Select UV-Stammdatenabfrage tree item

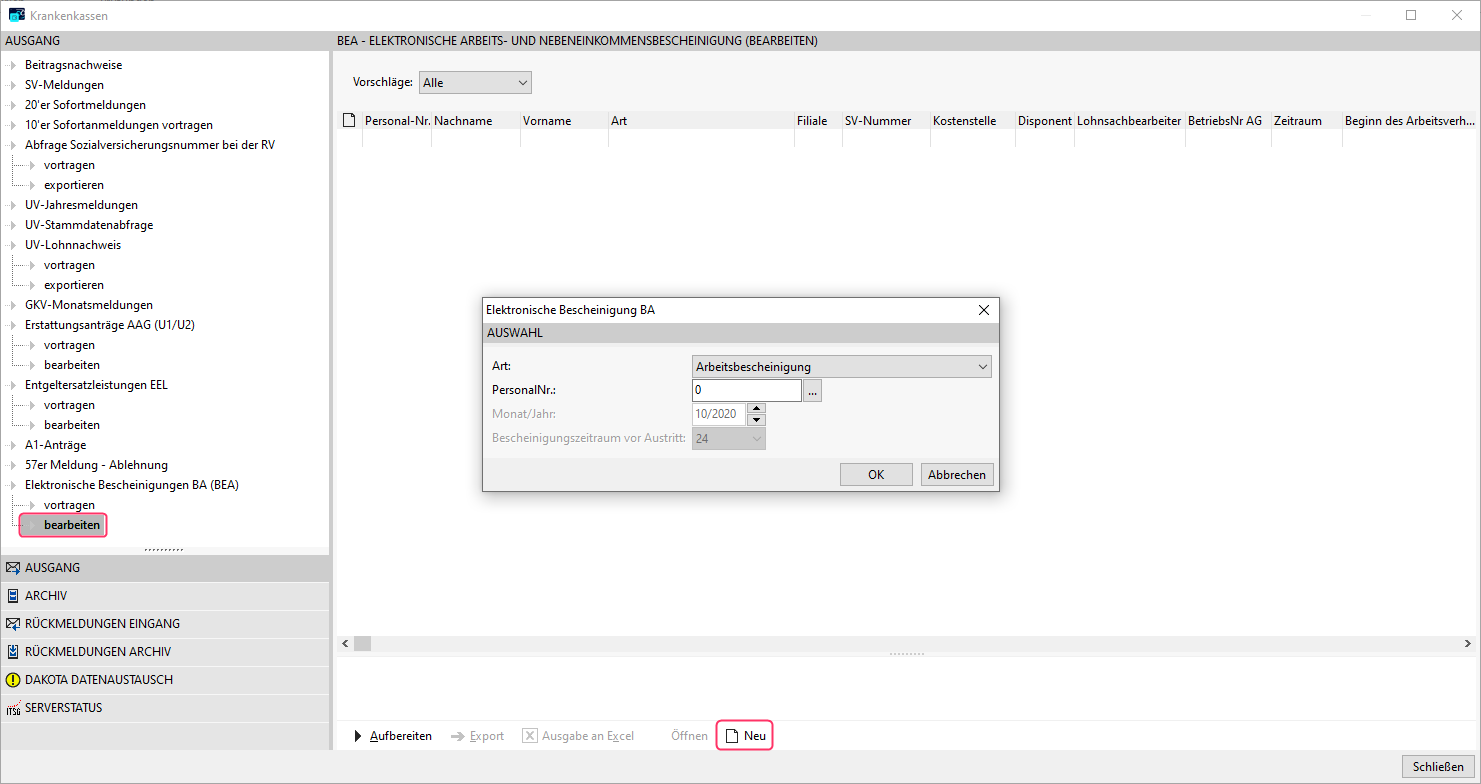click(89, 225)
